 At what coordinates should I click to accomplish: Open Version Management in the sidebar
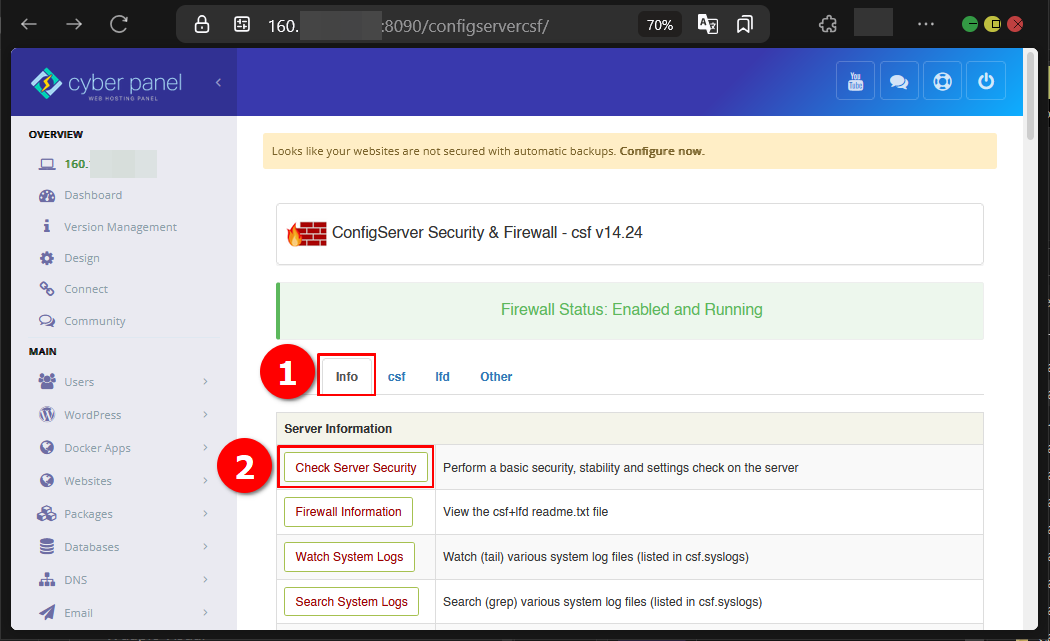(x=121, y=227)
